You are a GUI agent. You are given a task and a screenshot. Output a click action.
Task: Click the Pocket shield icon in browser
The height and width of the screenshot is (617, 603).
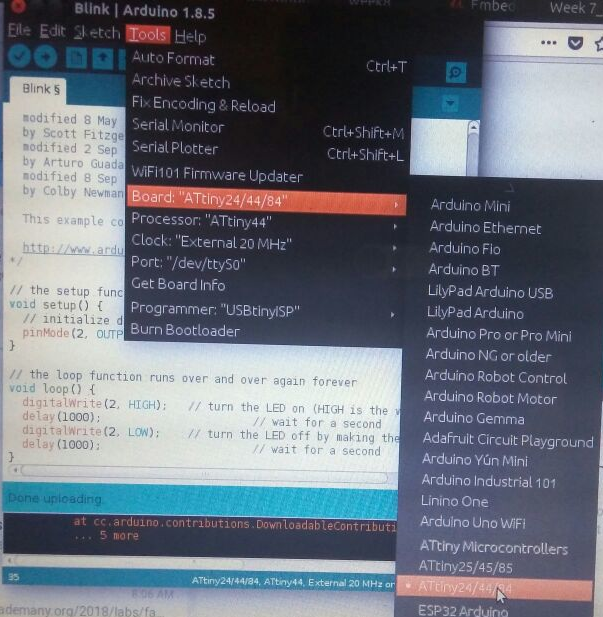pyautogui.click(x=575, y=42)
